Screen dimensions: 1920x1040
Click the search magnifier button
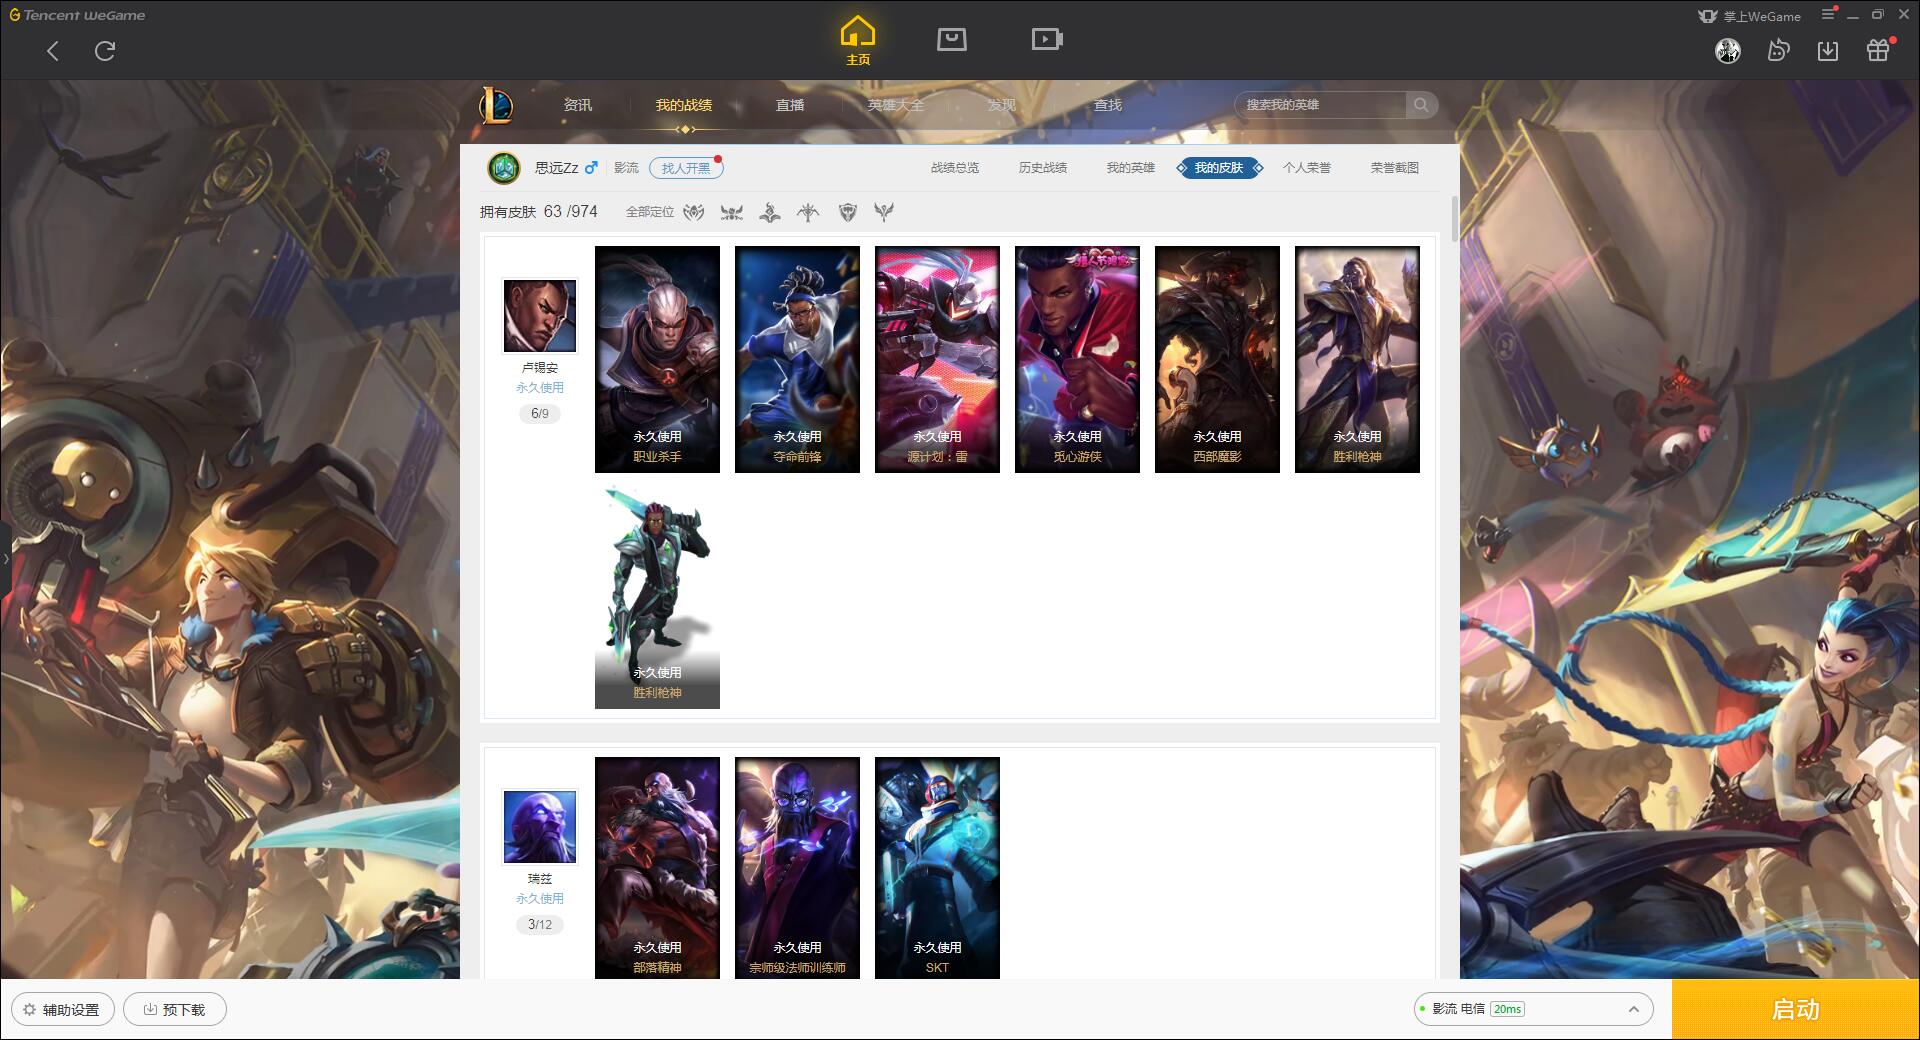click(x=1421, y=105)
